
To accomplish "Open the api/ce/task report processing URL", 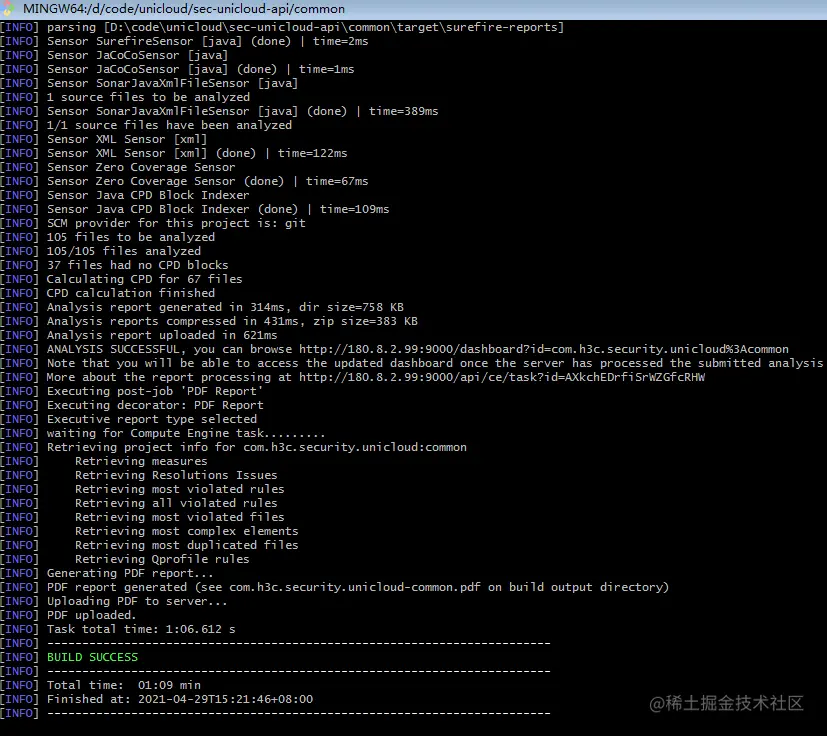I will point(502,377).
